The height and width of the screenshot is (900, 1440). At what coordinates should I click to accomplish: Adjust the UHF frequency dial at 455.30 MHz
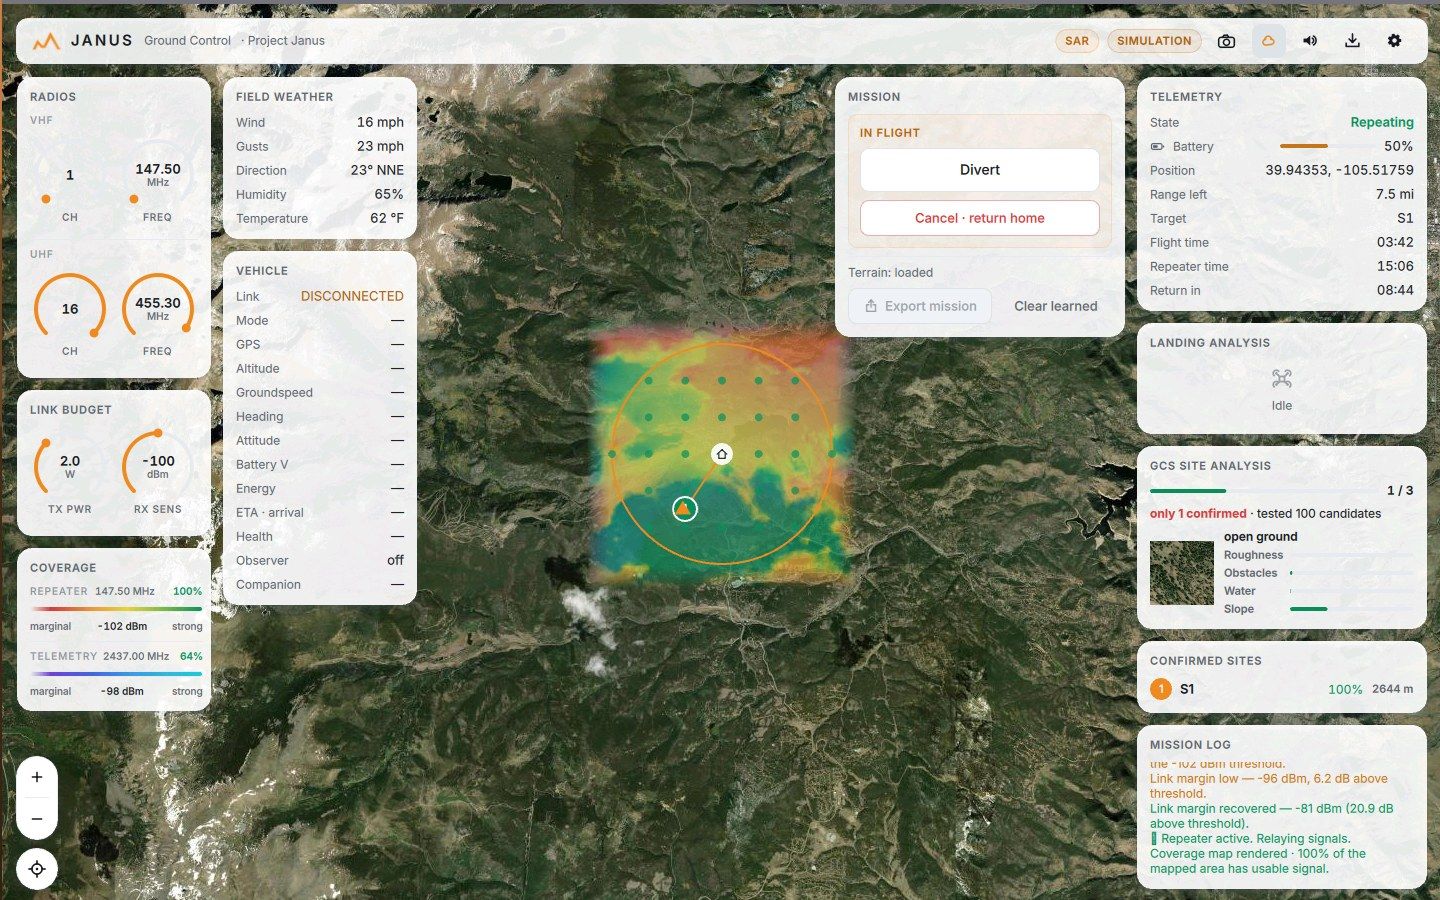(x=158, y=309)
